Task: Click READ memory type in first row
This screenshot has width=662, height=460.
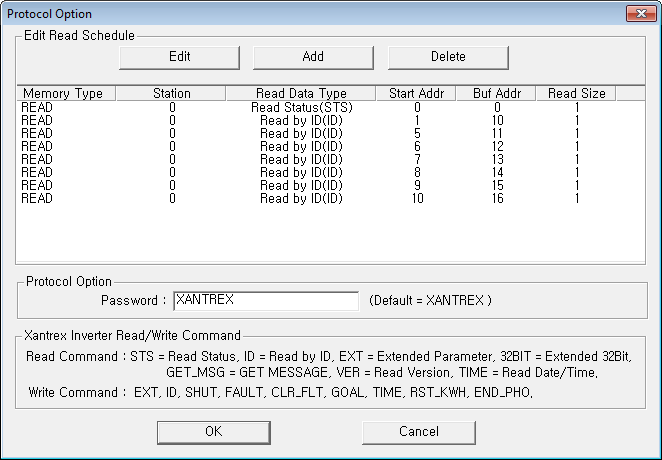Action: (37, 108)
